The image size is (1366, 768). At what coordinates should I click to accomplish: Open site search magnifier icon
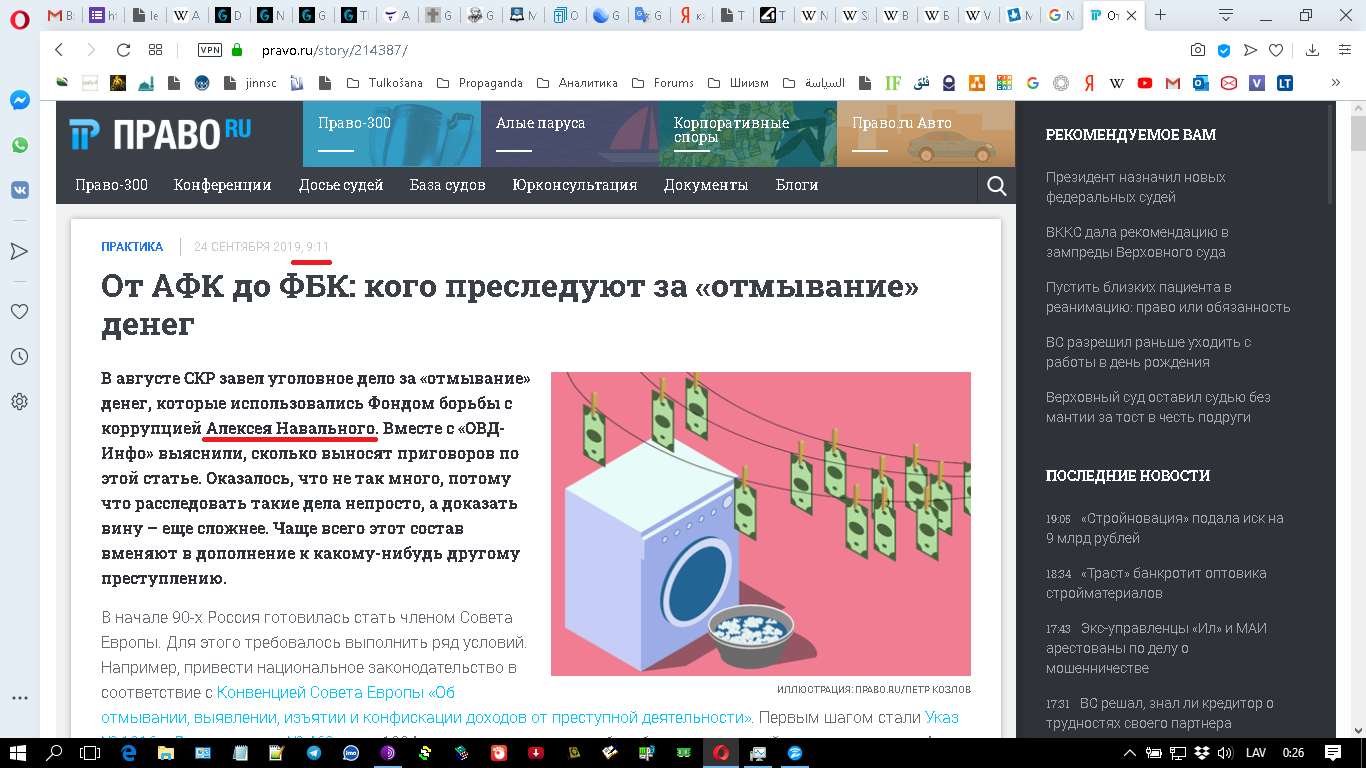point(996,185)
